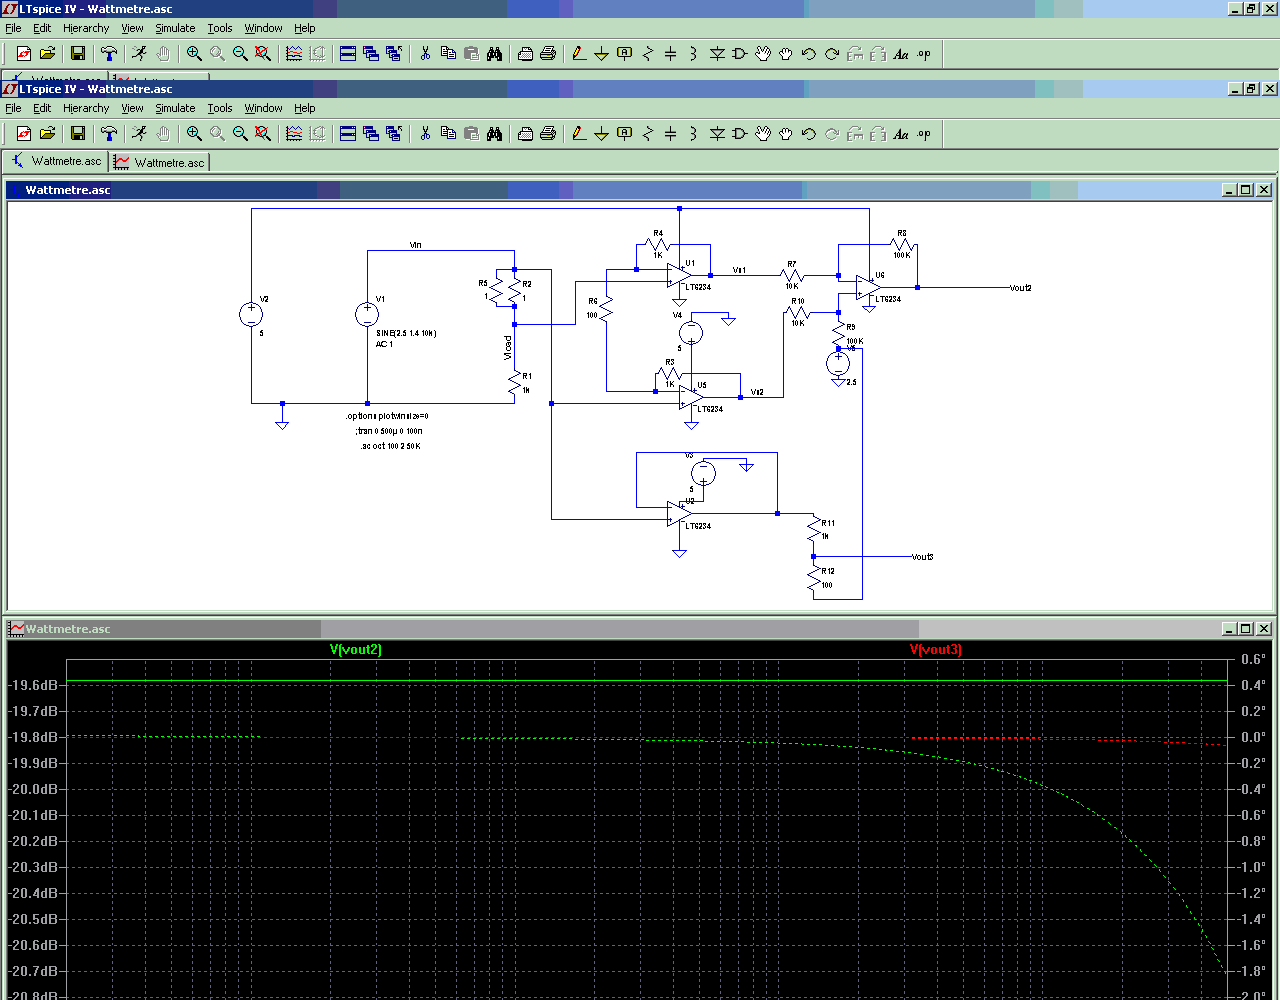Screen dimensions: 1280x1000
Task: Click the Find binoculars icon in lower toolbar
Action: pyautogui.click(x=494, y=134)
